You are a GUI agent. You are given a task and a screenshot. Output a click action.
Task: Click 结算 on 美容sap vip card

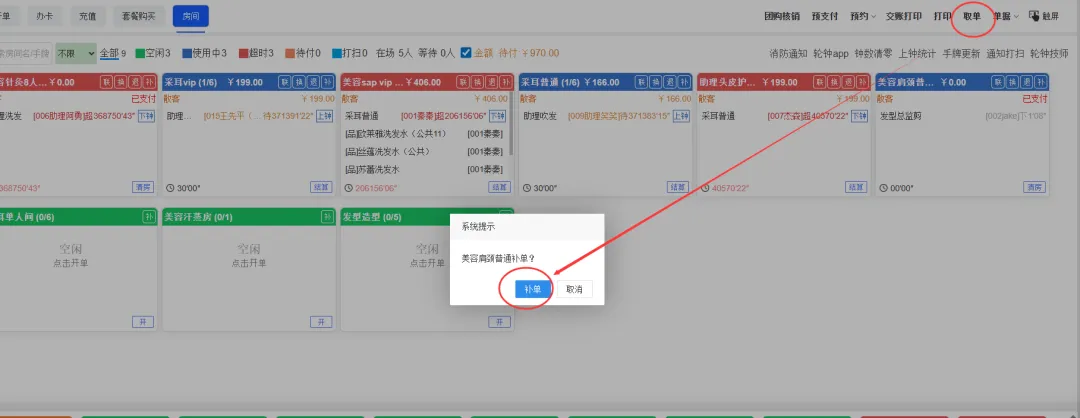click(499, 187)
